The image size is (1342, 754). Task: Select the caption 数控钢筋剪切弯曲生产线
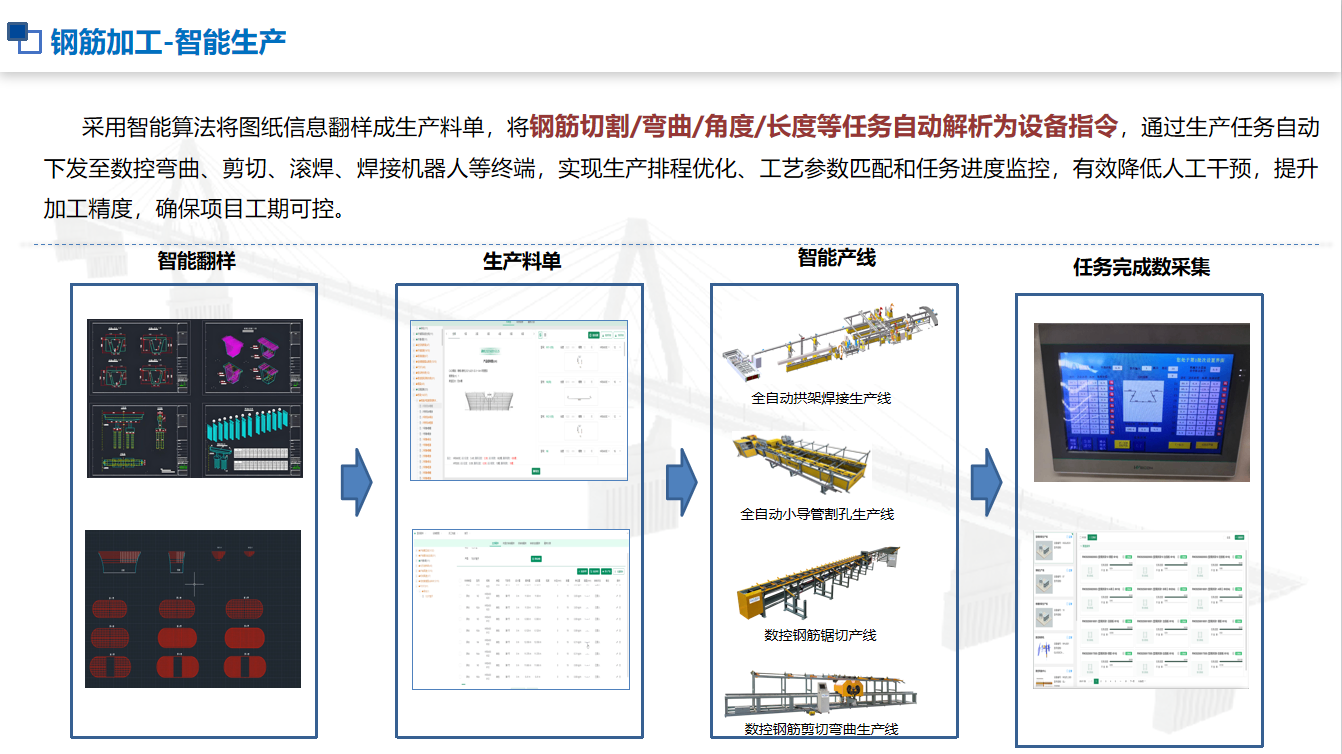pos(821,729)
